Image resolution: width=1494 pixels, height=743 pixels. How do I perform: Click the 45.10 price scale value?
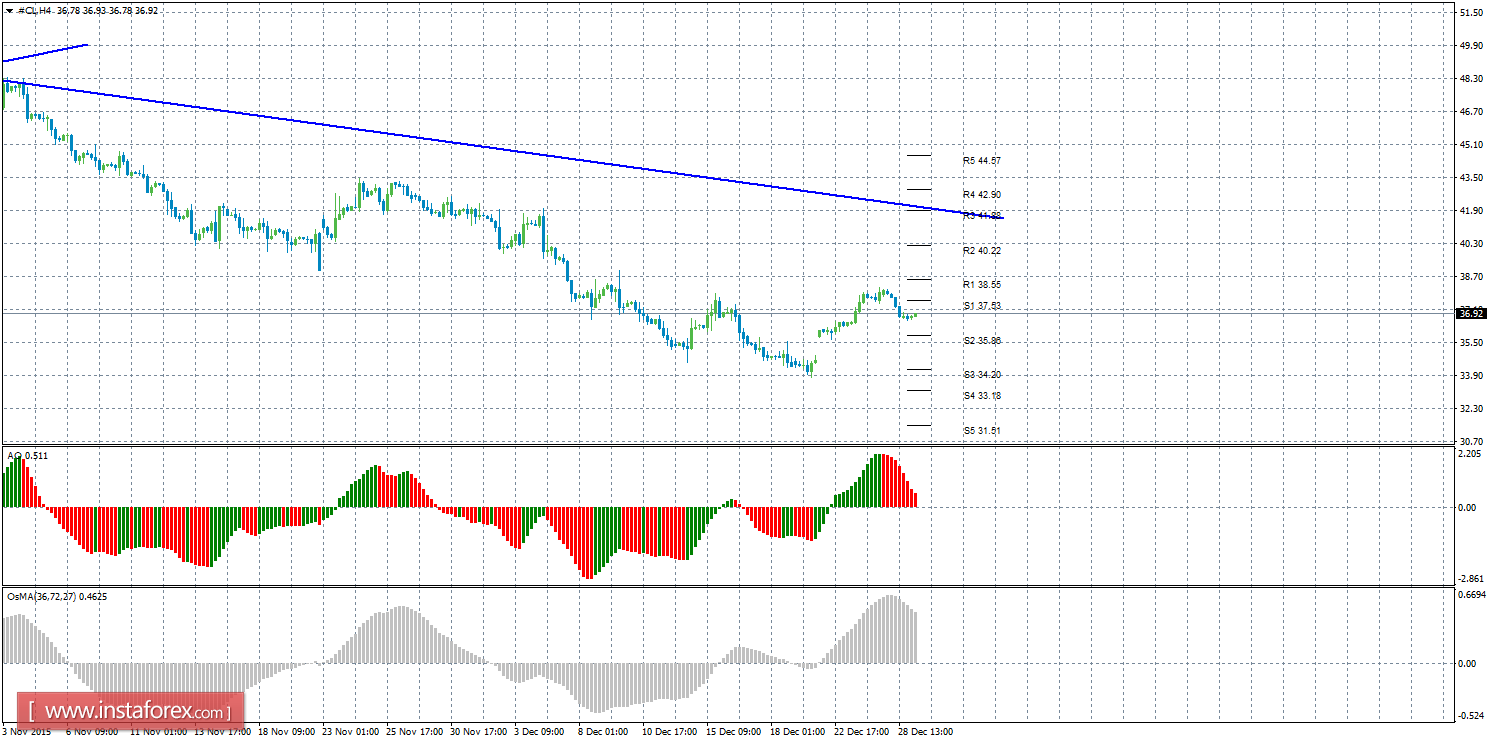click(x=1471, y=145)
